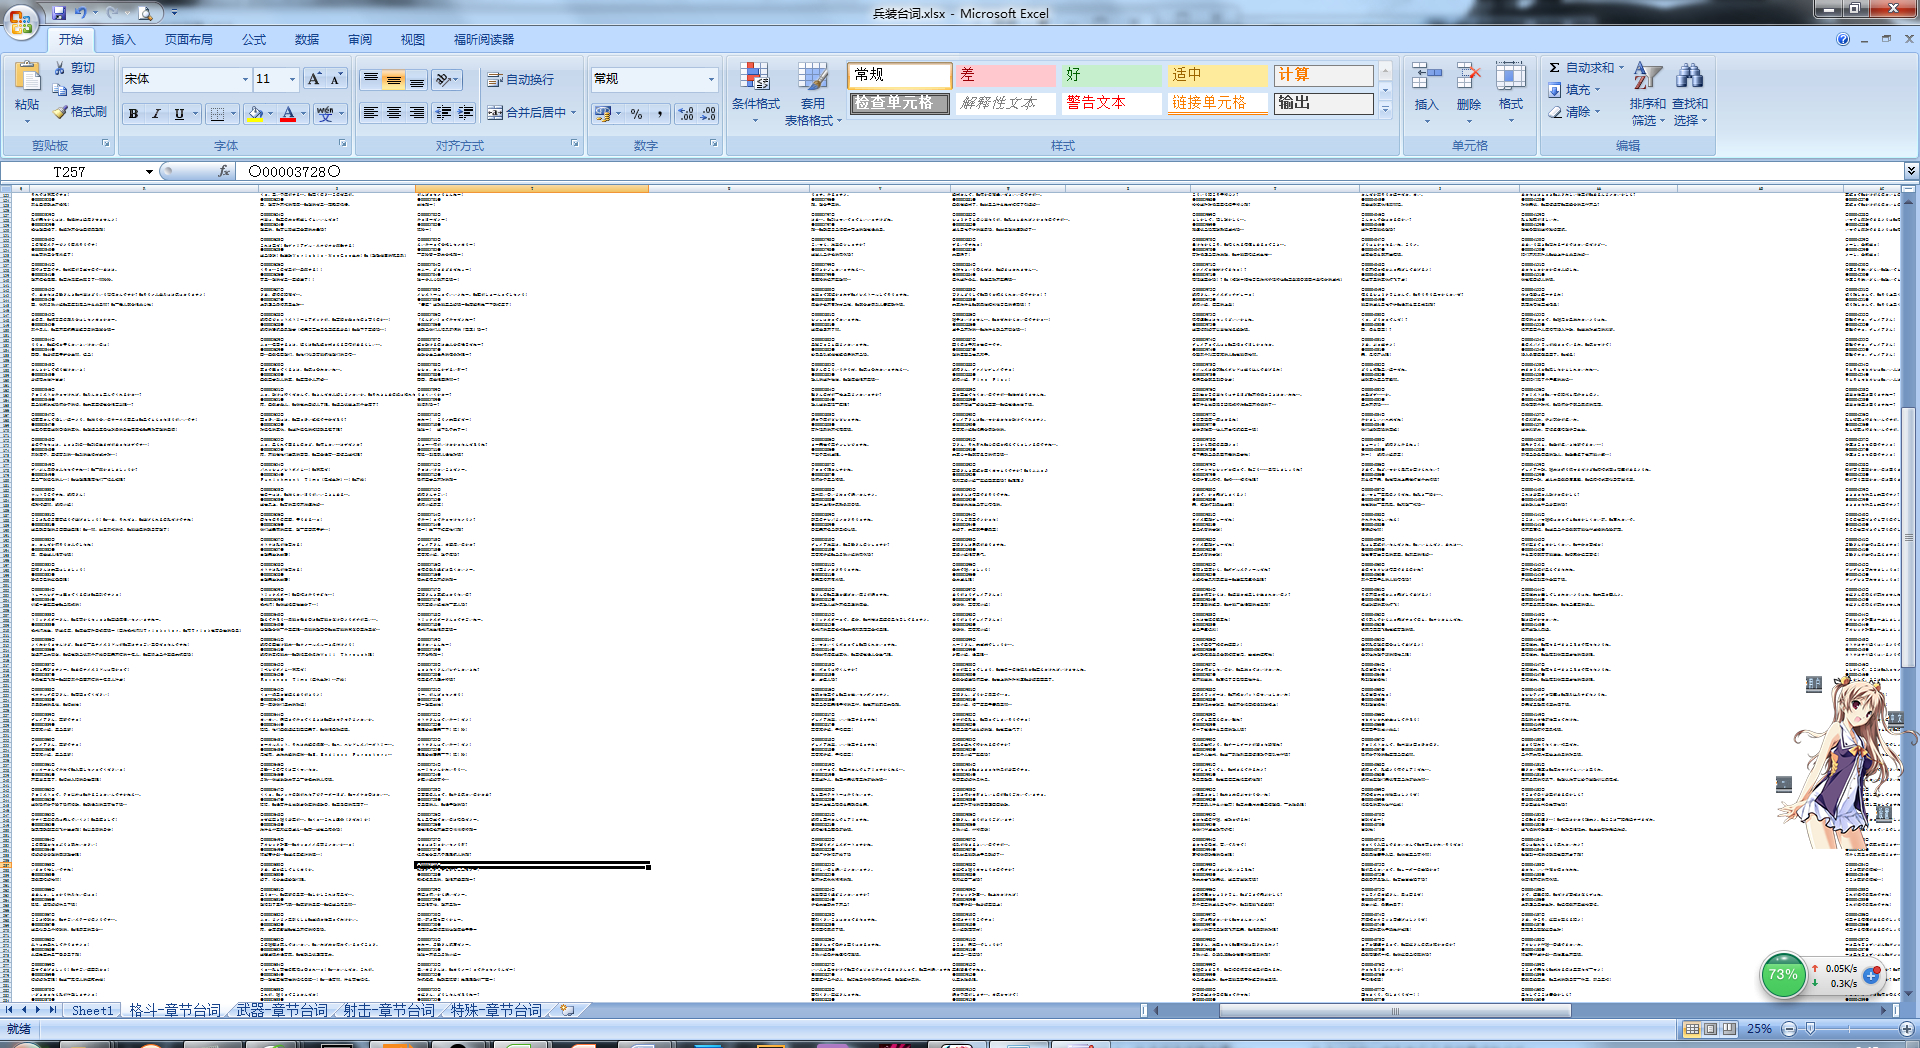Screen dimensions: 1920x1048
Task: Switch to Page Break Preview view
Action: (1729, 1029)
